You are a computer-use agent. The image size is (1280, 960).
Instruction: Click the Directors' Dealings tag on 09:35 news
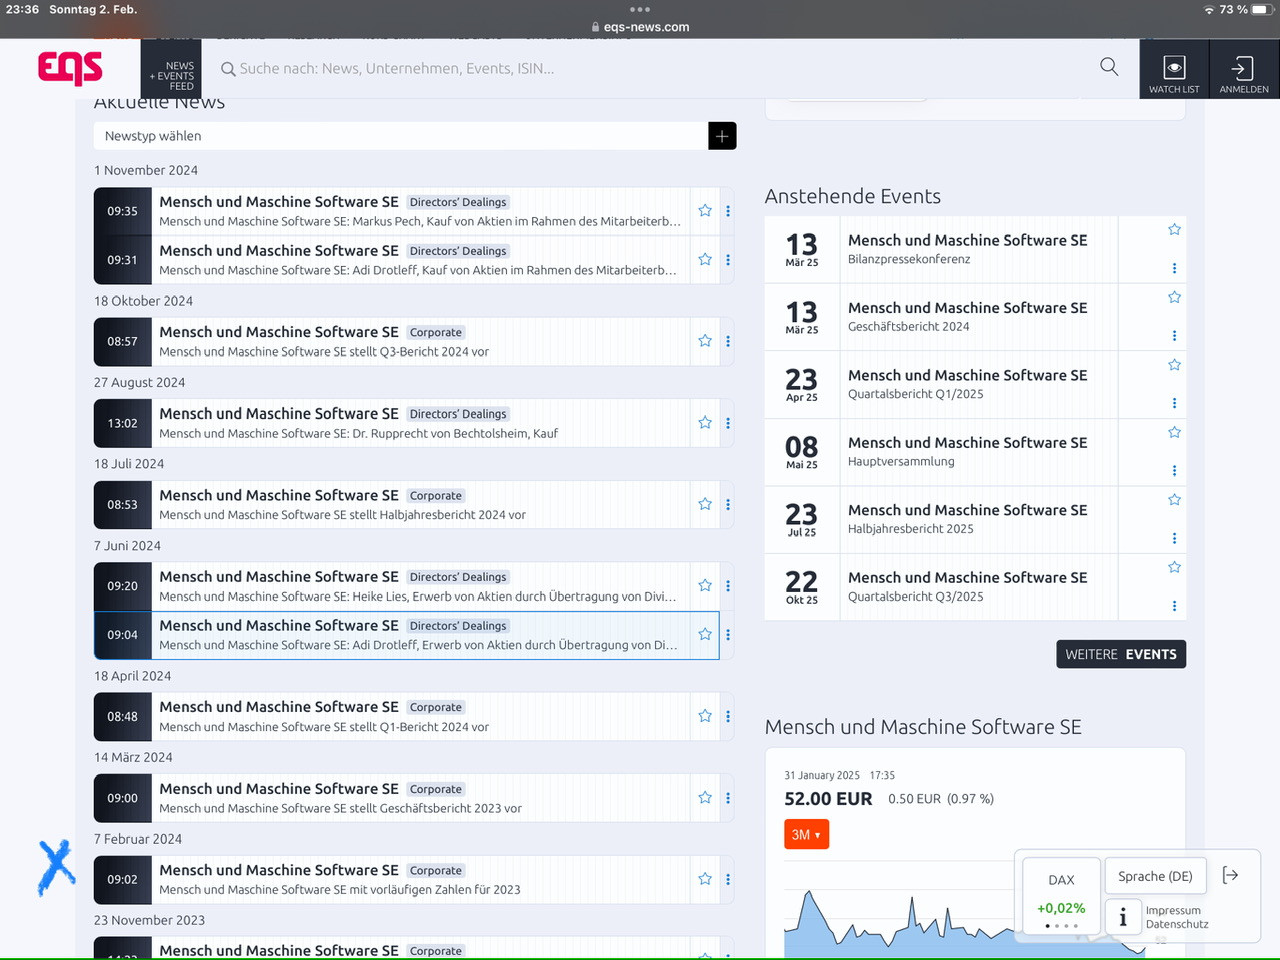(458, 202)
